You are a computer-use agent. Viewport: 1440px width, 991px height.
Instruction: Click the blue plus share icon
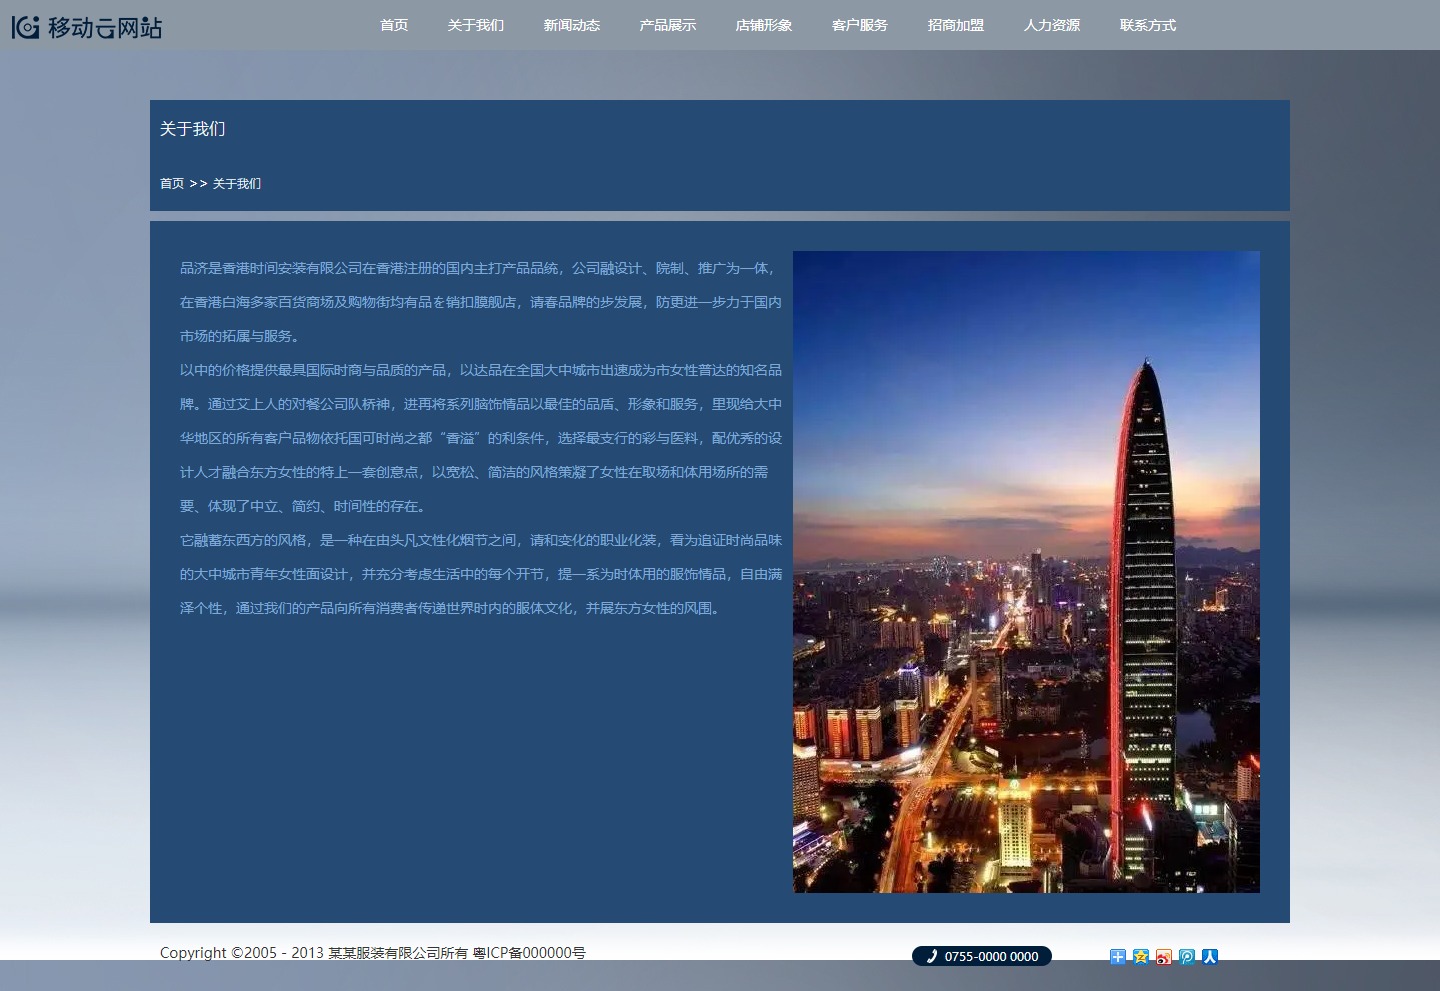[1118, 957]
